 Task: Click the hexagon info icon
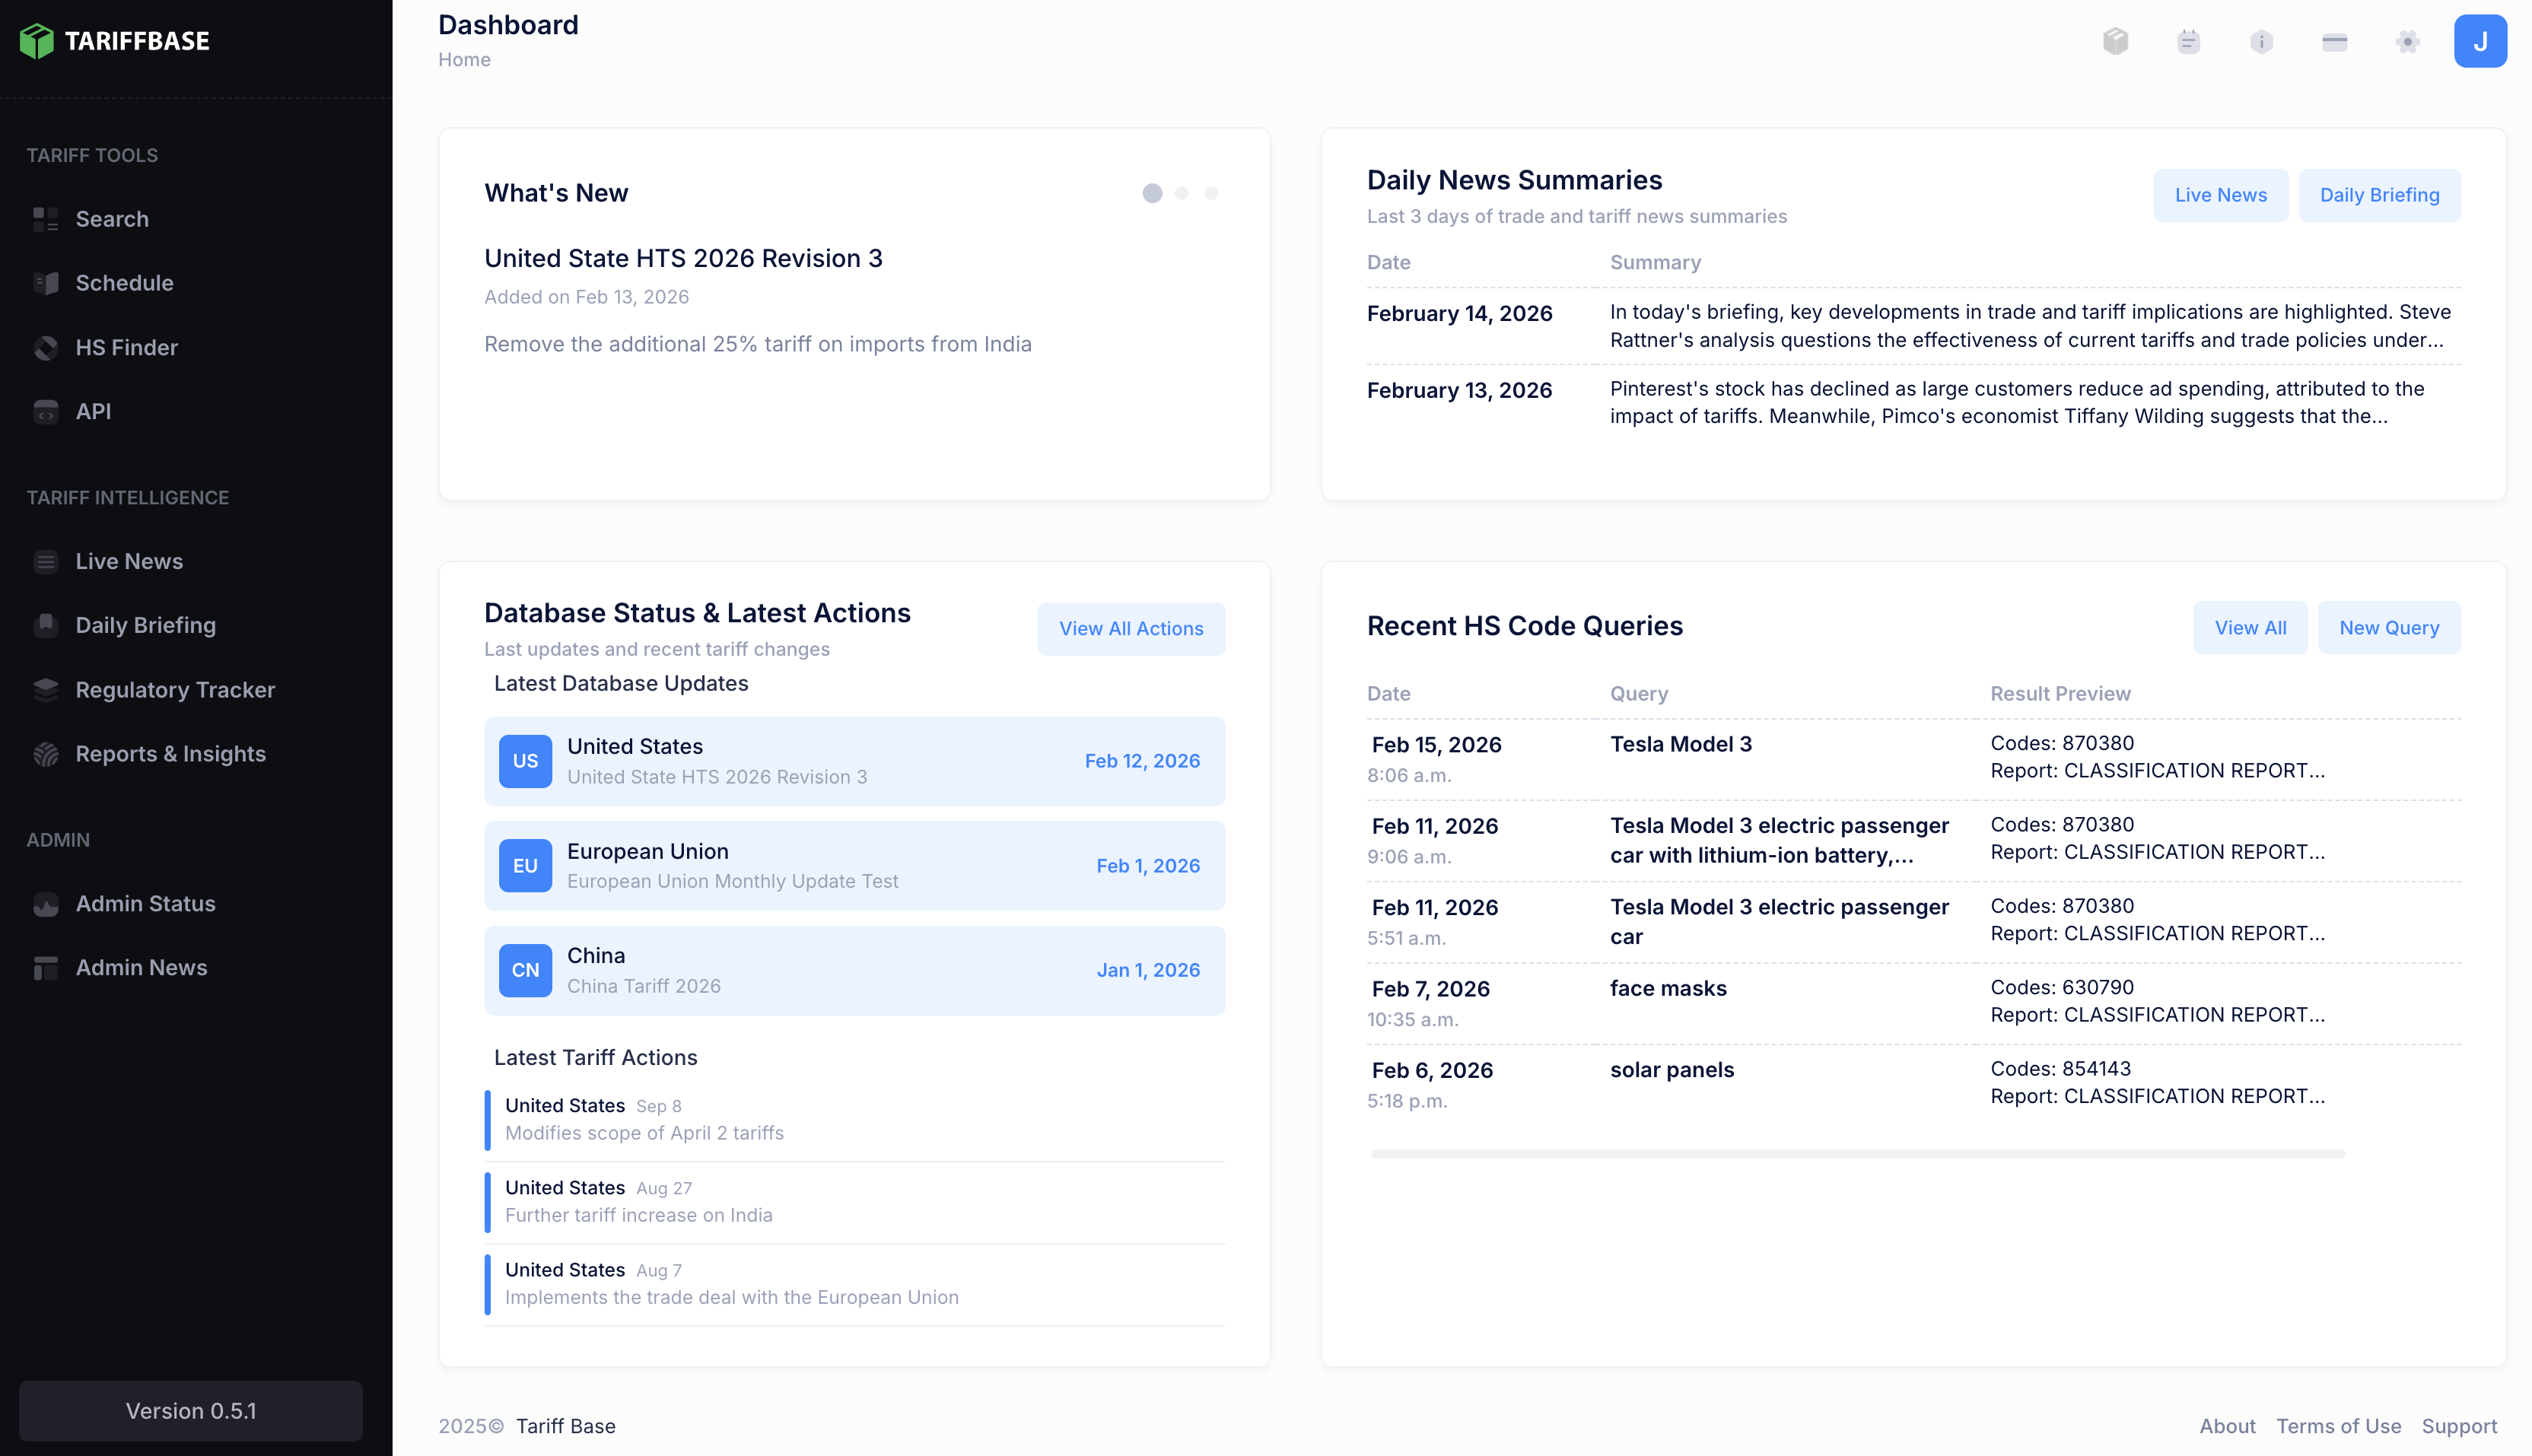click(2261, 41)
